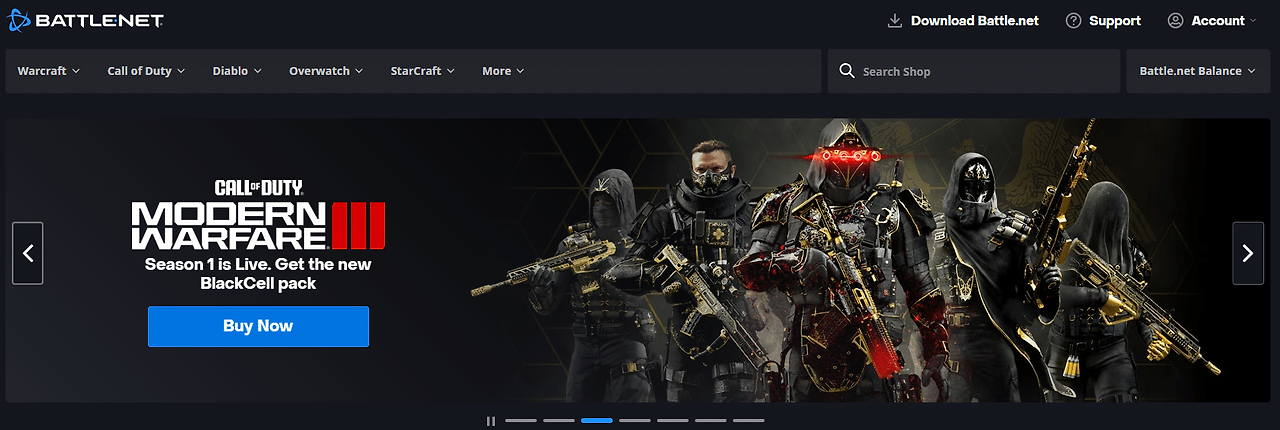Screen dimensions: 1280x430
Task: Go to previous banner slide
Action: click(x=28, y=253)
